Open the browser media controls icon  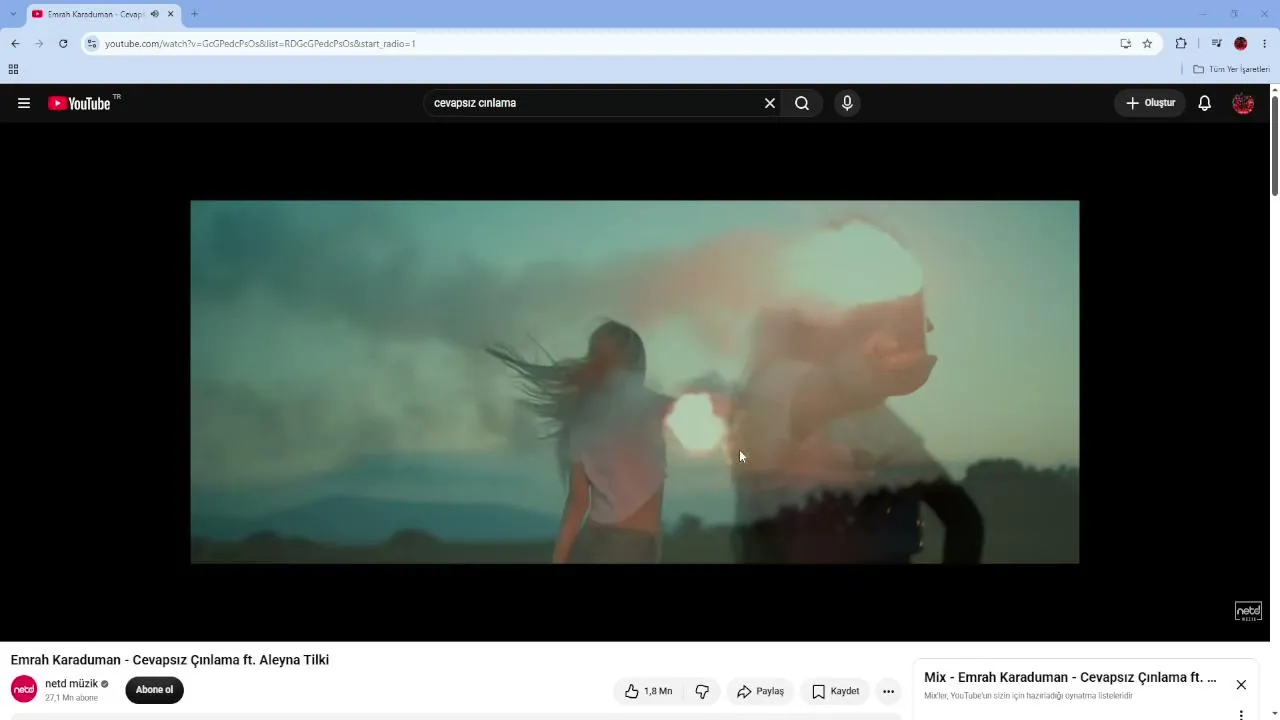click(x=1216, y=43)
